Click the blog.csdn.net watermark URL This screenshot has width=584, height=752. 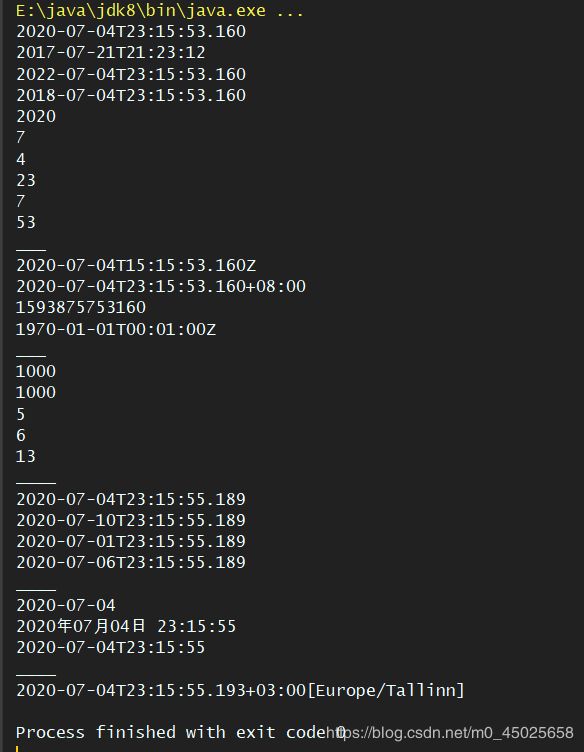[450, 733]
